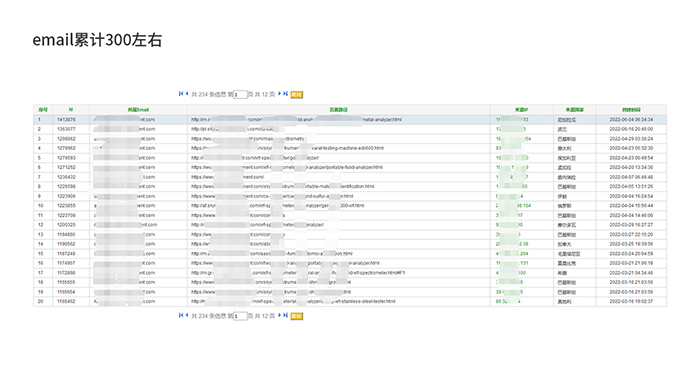700x384 pixels.
Task: Click the Id column header
Action: pyautogui.click(x=71, y=109)
